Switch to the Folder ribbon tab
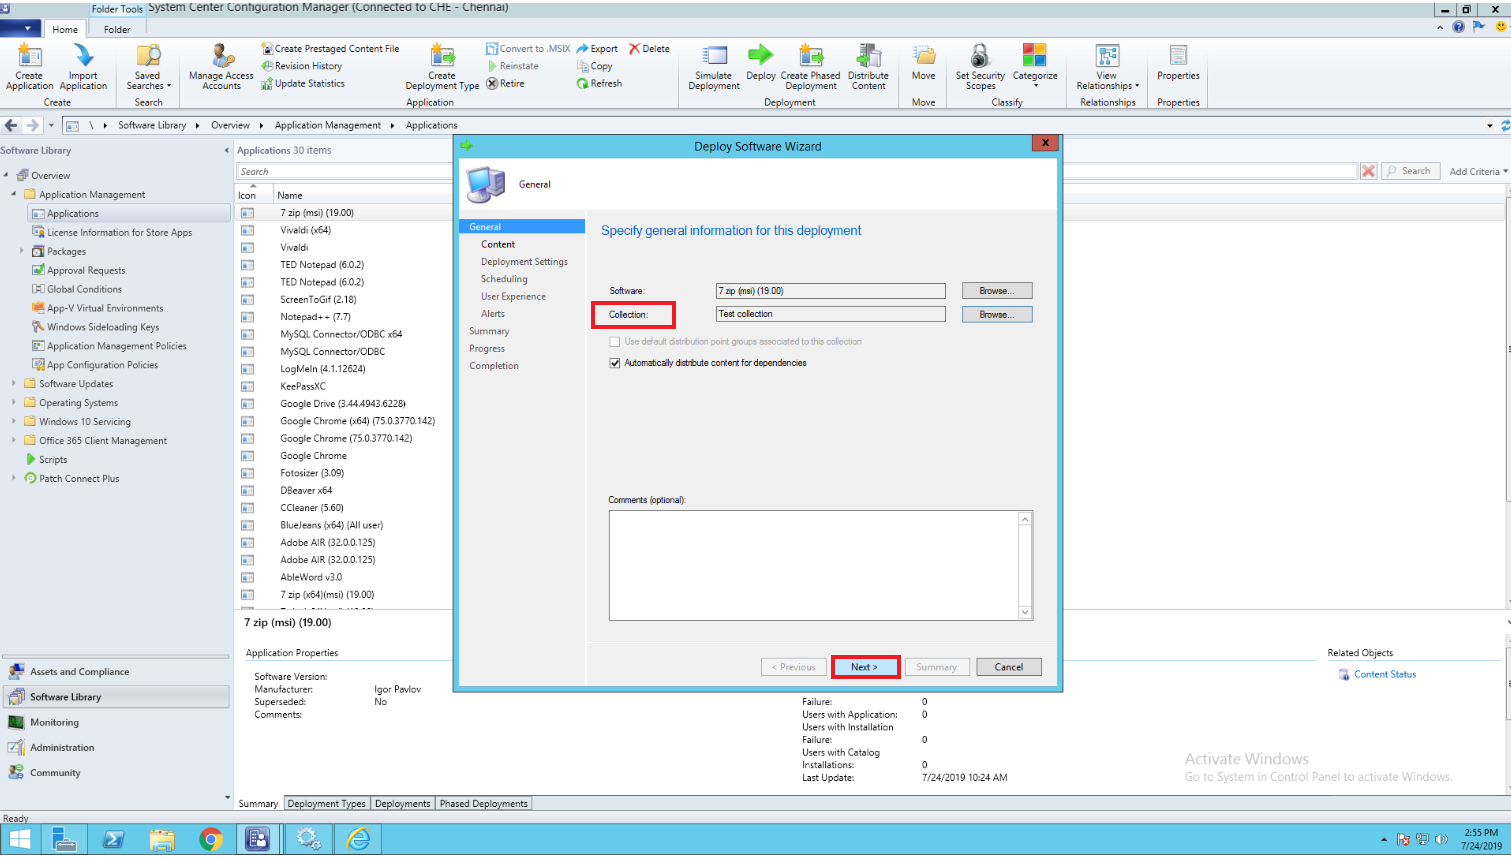Screen dimensions: 1511x857 click(x=116, y=29)
